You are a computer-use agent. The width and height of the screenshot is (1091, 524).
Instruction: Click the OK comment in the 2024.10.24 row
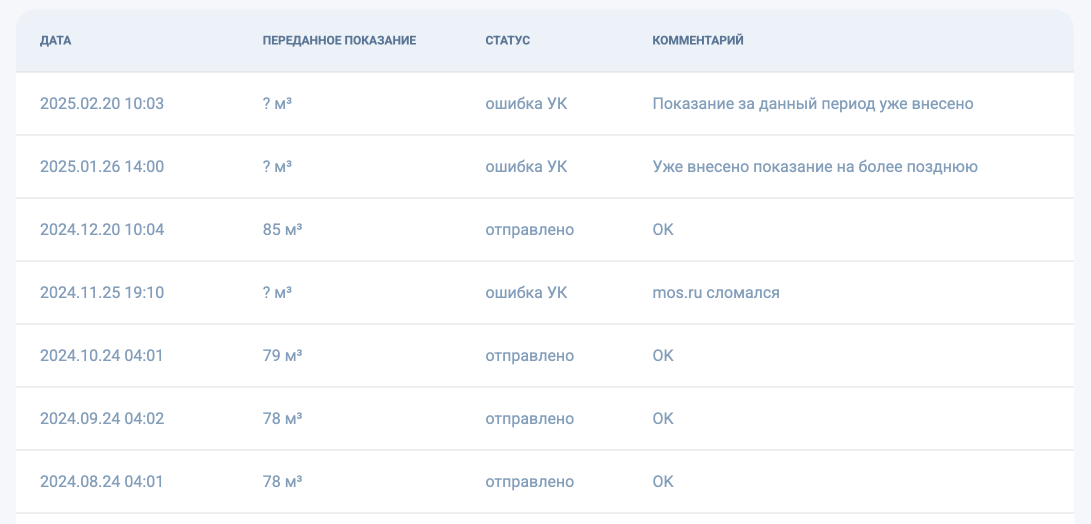click(663, 356)
